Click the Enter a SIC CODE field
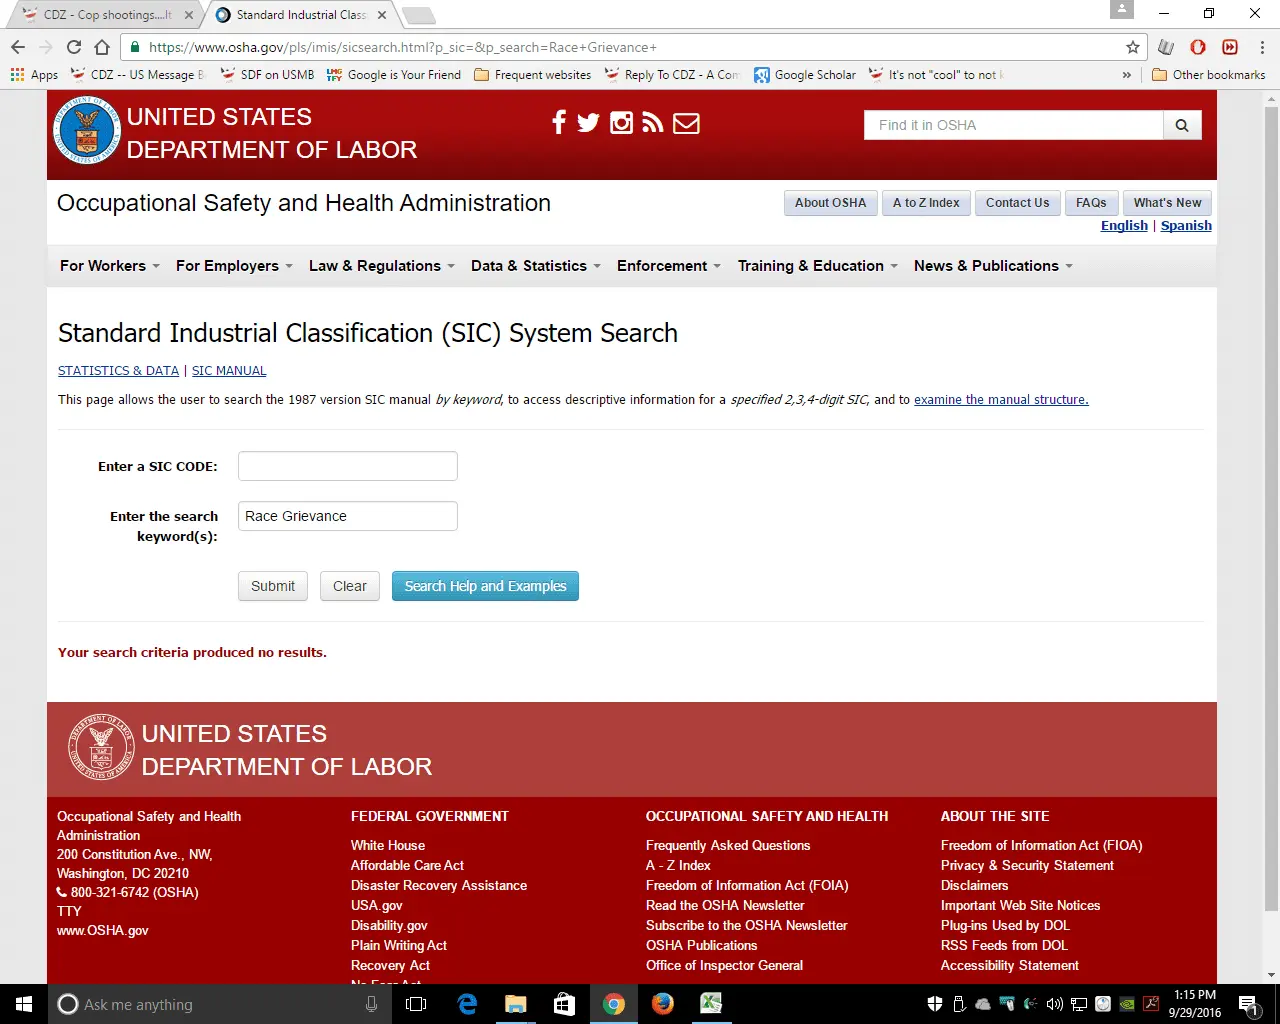The height and width of the screenshot is (1024, 1280). (x=347, y=466)
